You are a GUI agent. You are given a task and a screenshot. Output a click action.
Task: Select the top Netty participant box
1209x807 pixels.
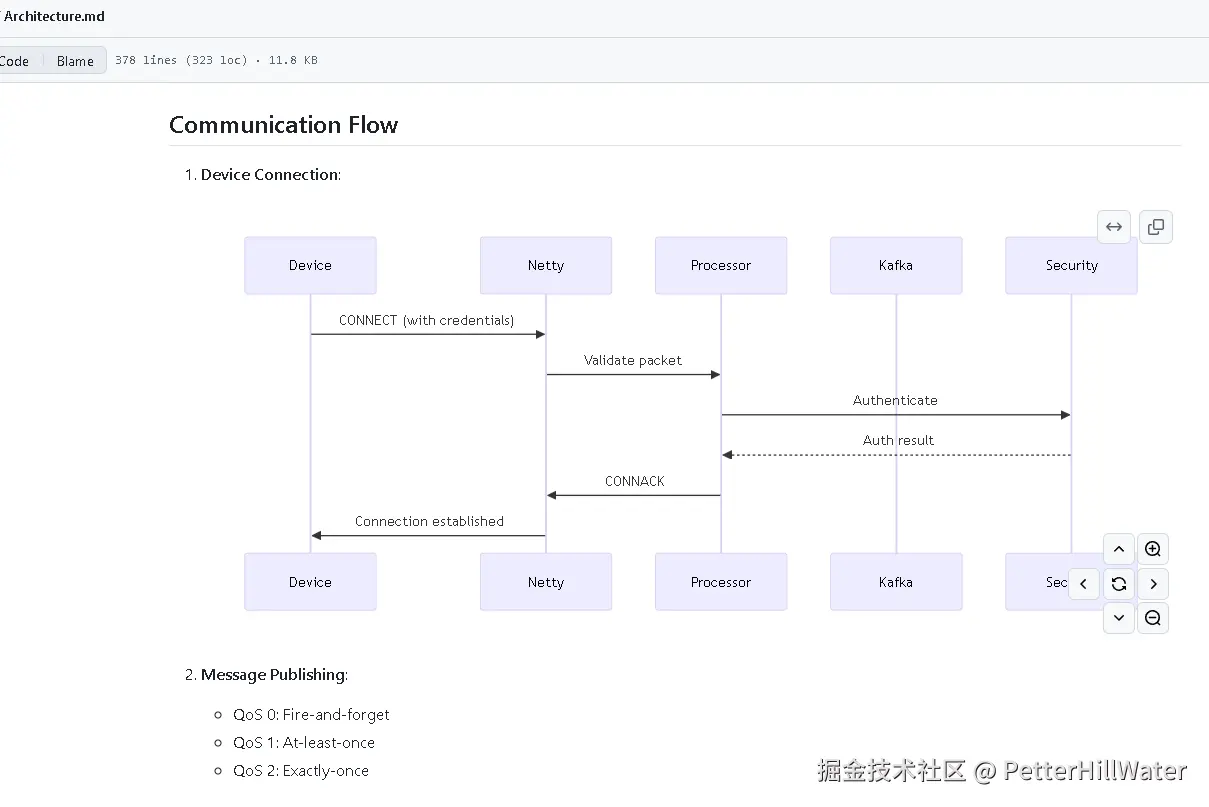(546, 265)
